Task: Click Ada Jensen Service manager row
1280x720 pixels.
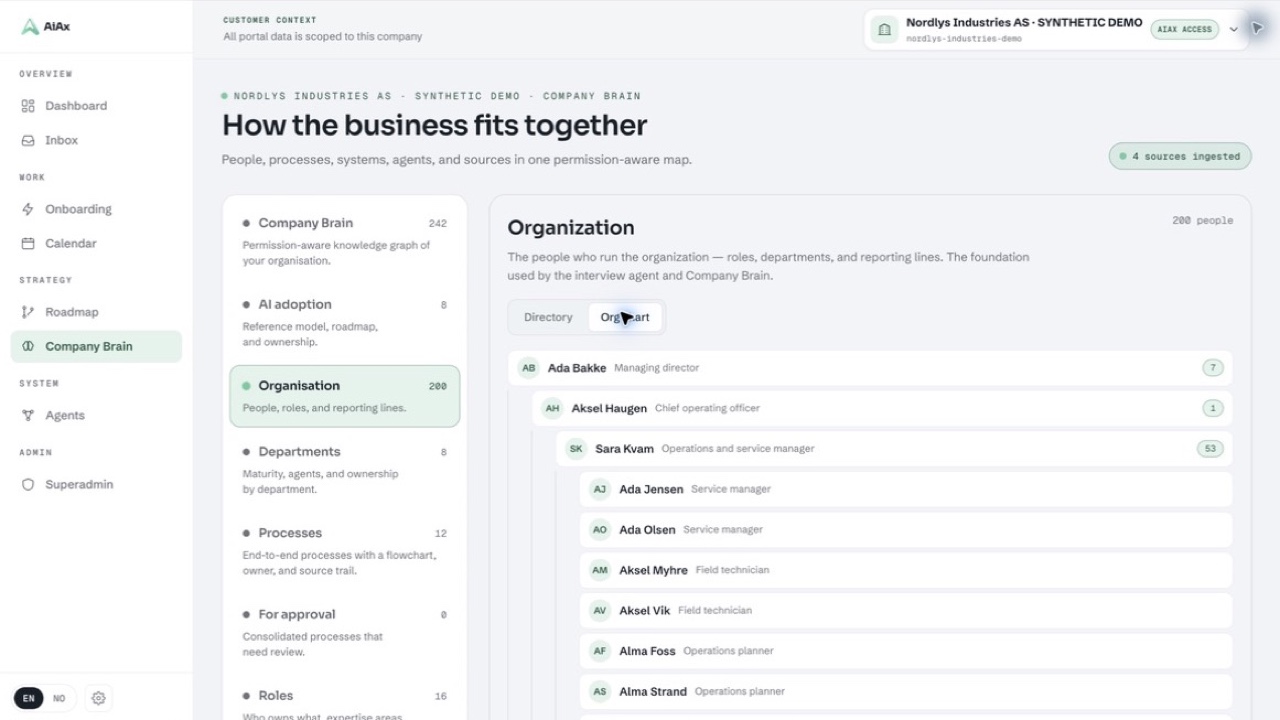Action: coord(906,489)
